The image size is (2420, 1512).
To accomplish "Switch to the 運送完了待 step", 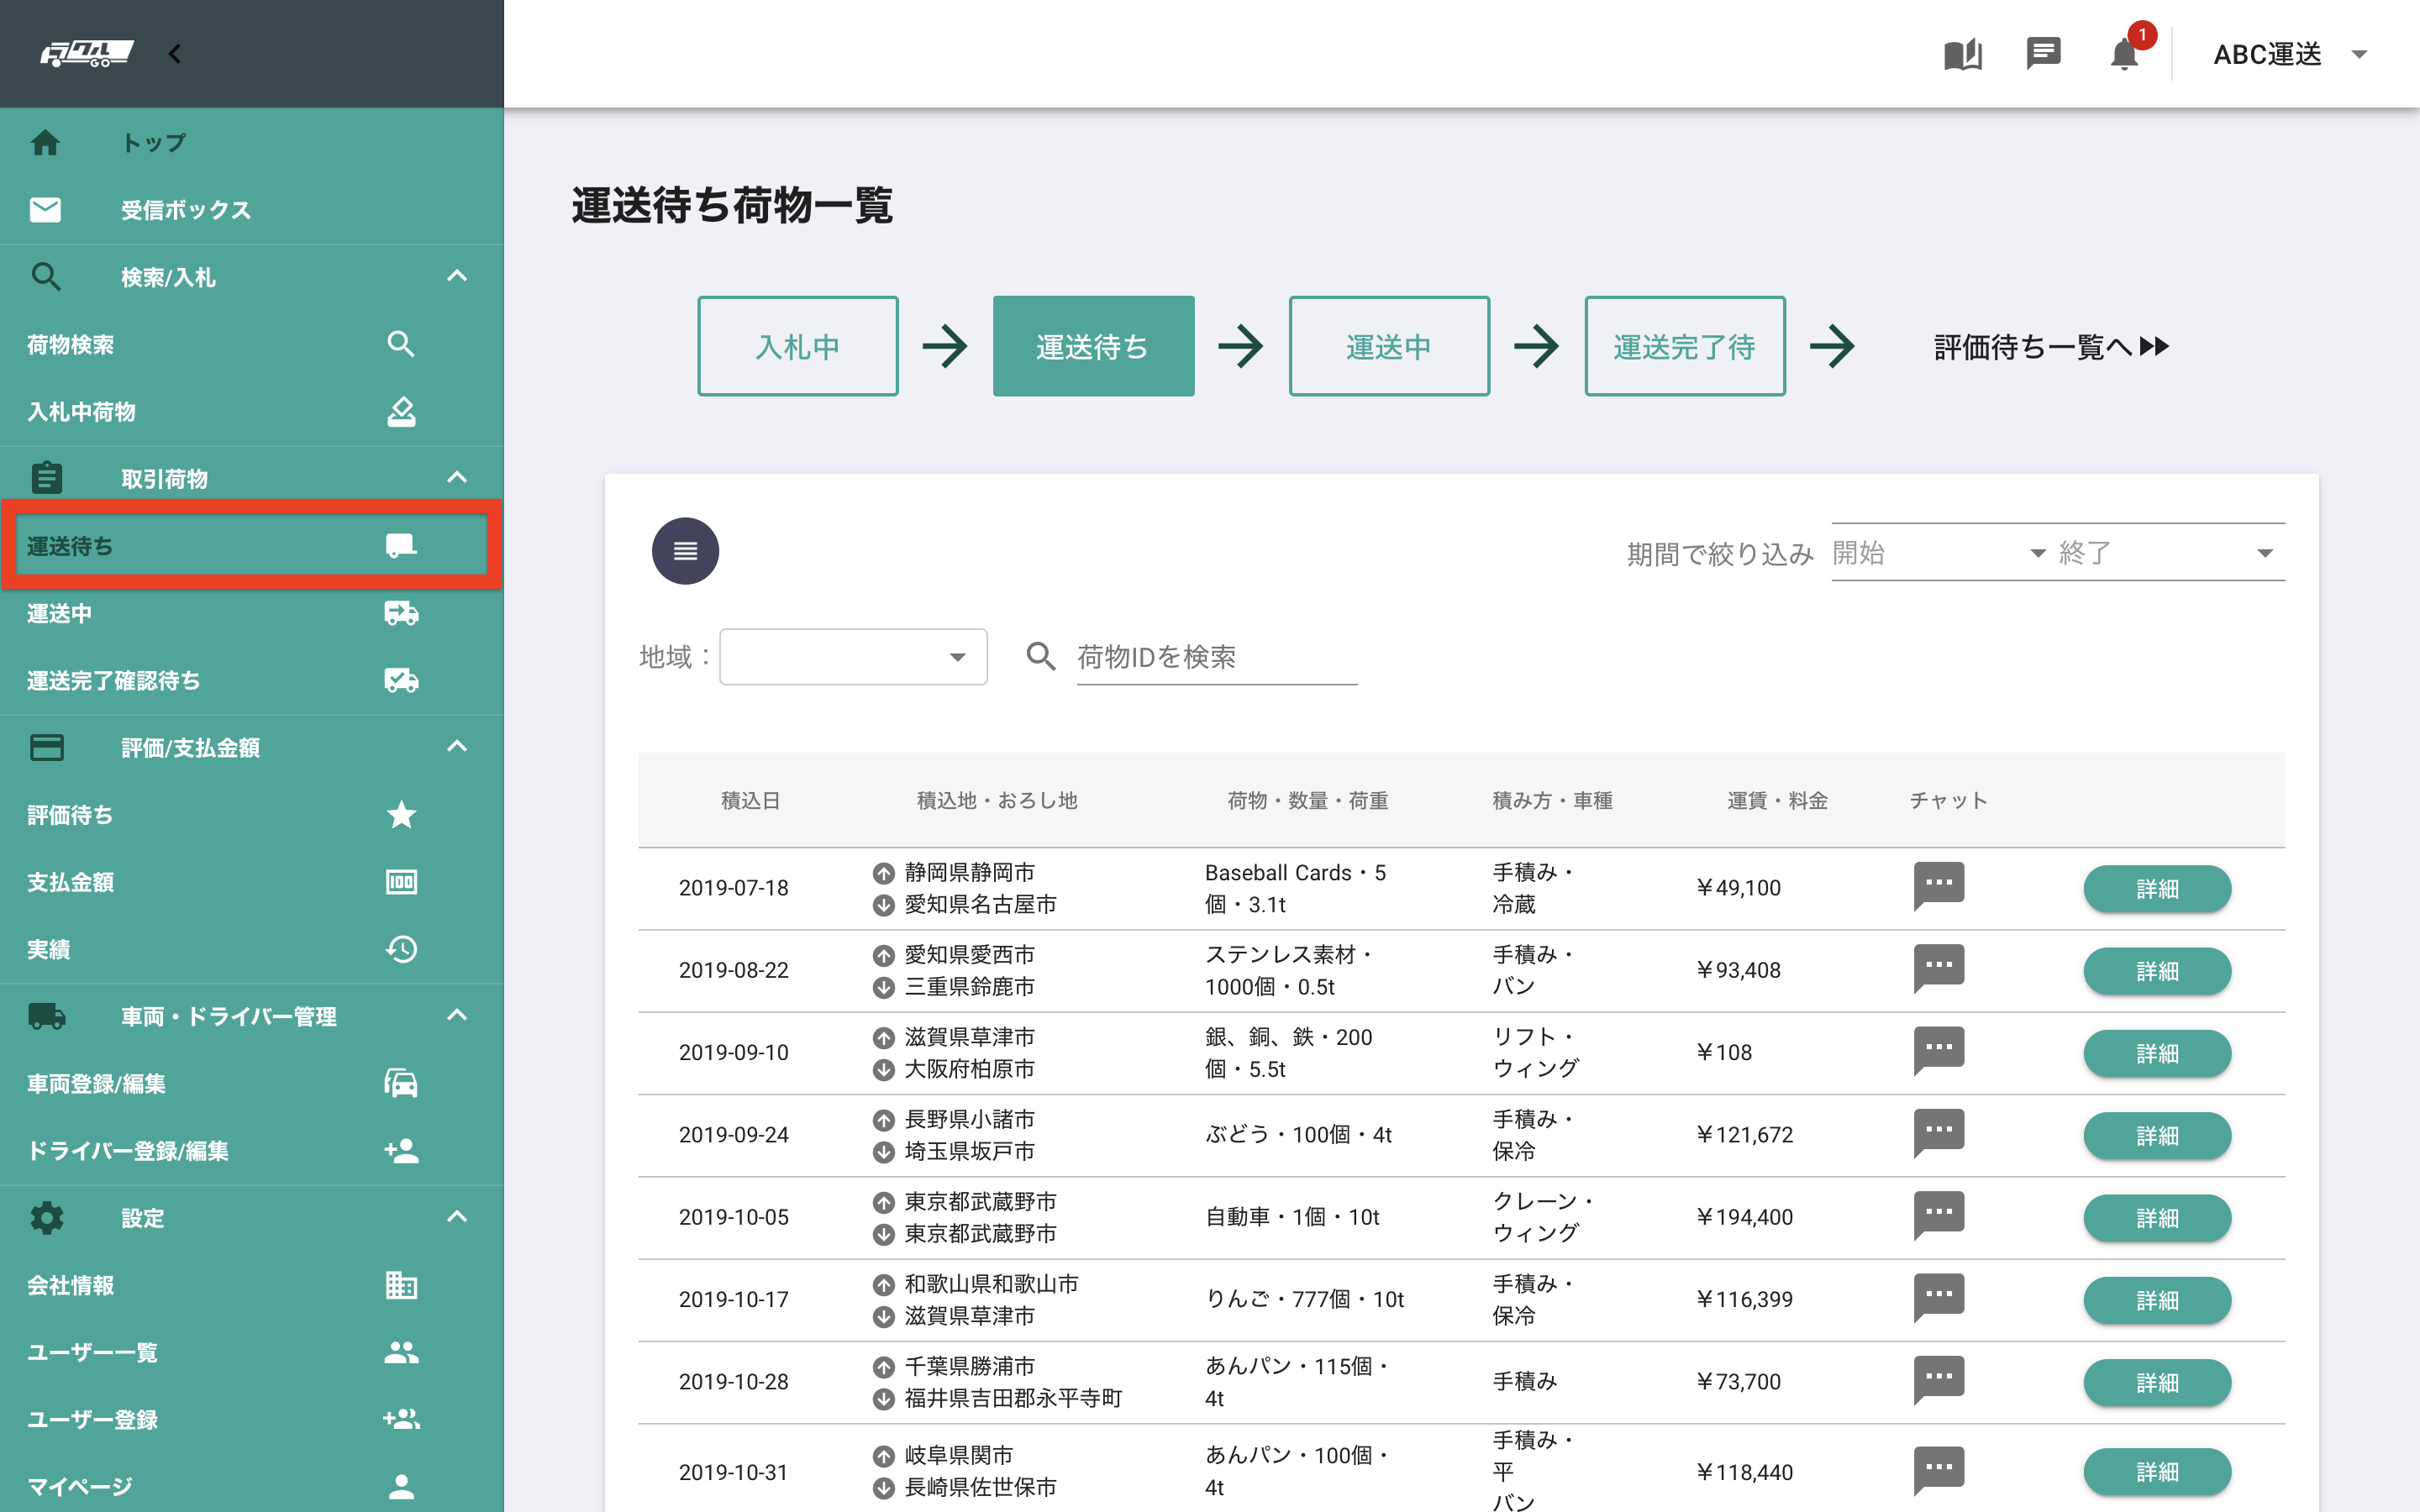I will (1685, 346).
